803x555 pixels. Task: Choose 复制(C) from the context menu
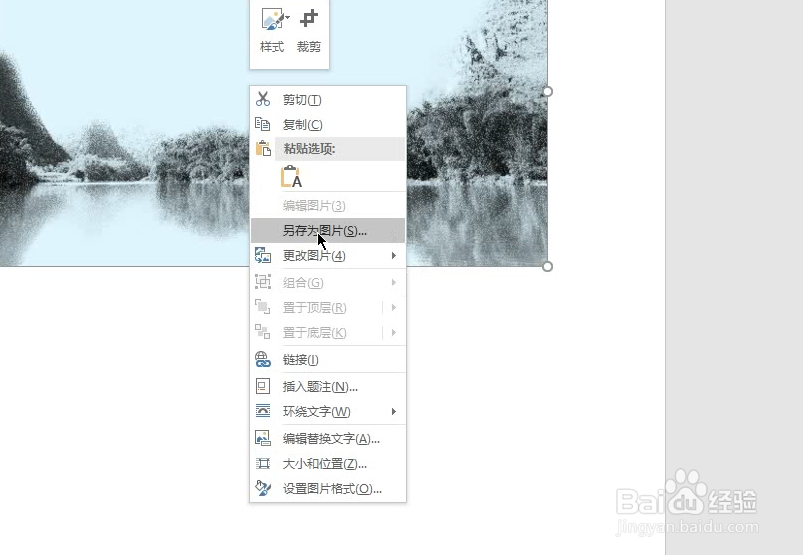(x=328, y=124)
